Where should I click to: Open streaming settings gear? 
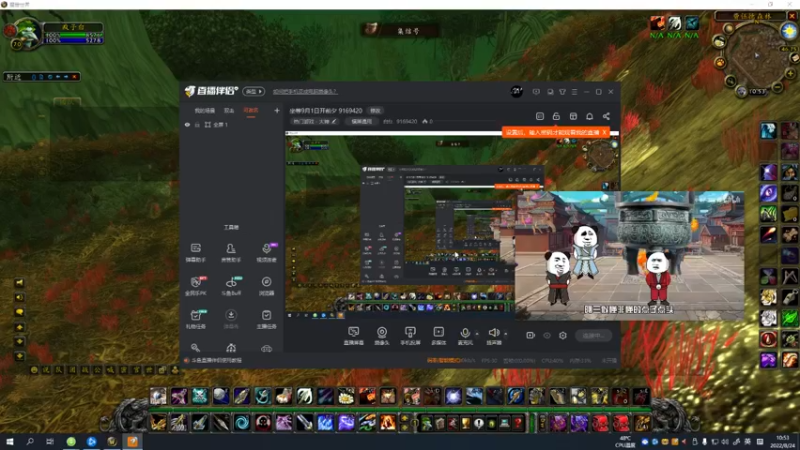[563, 335]
